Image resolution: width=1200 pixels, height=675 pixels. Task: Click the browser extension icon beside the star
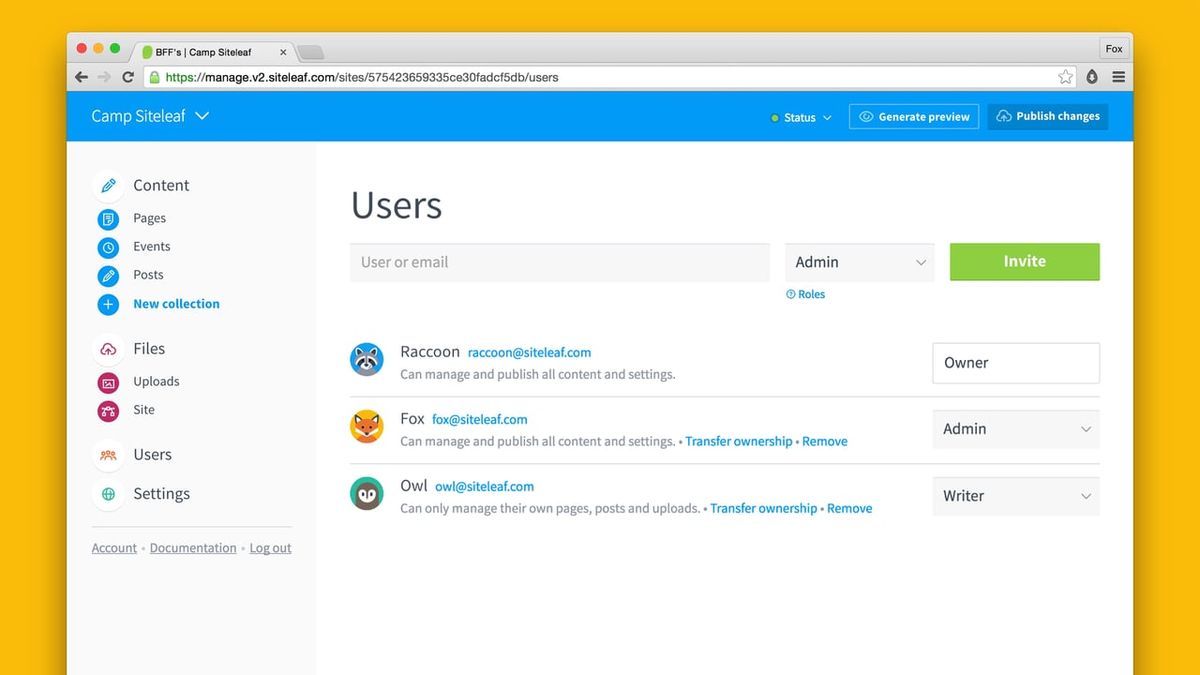pos(1092,77)
